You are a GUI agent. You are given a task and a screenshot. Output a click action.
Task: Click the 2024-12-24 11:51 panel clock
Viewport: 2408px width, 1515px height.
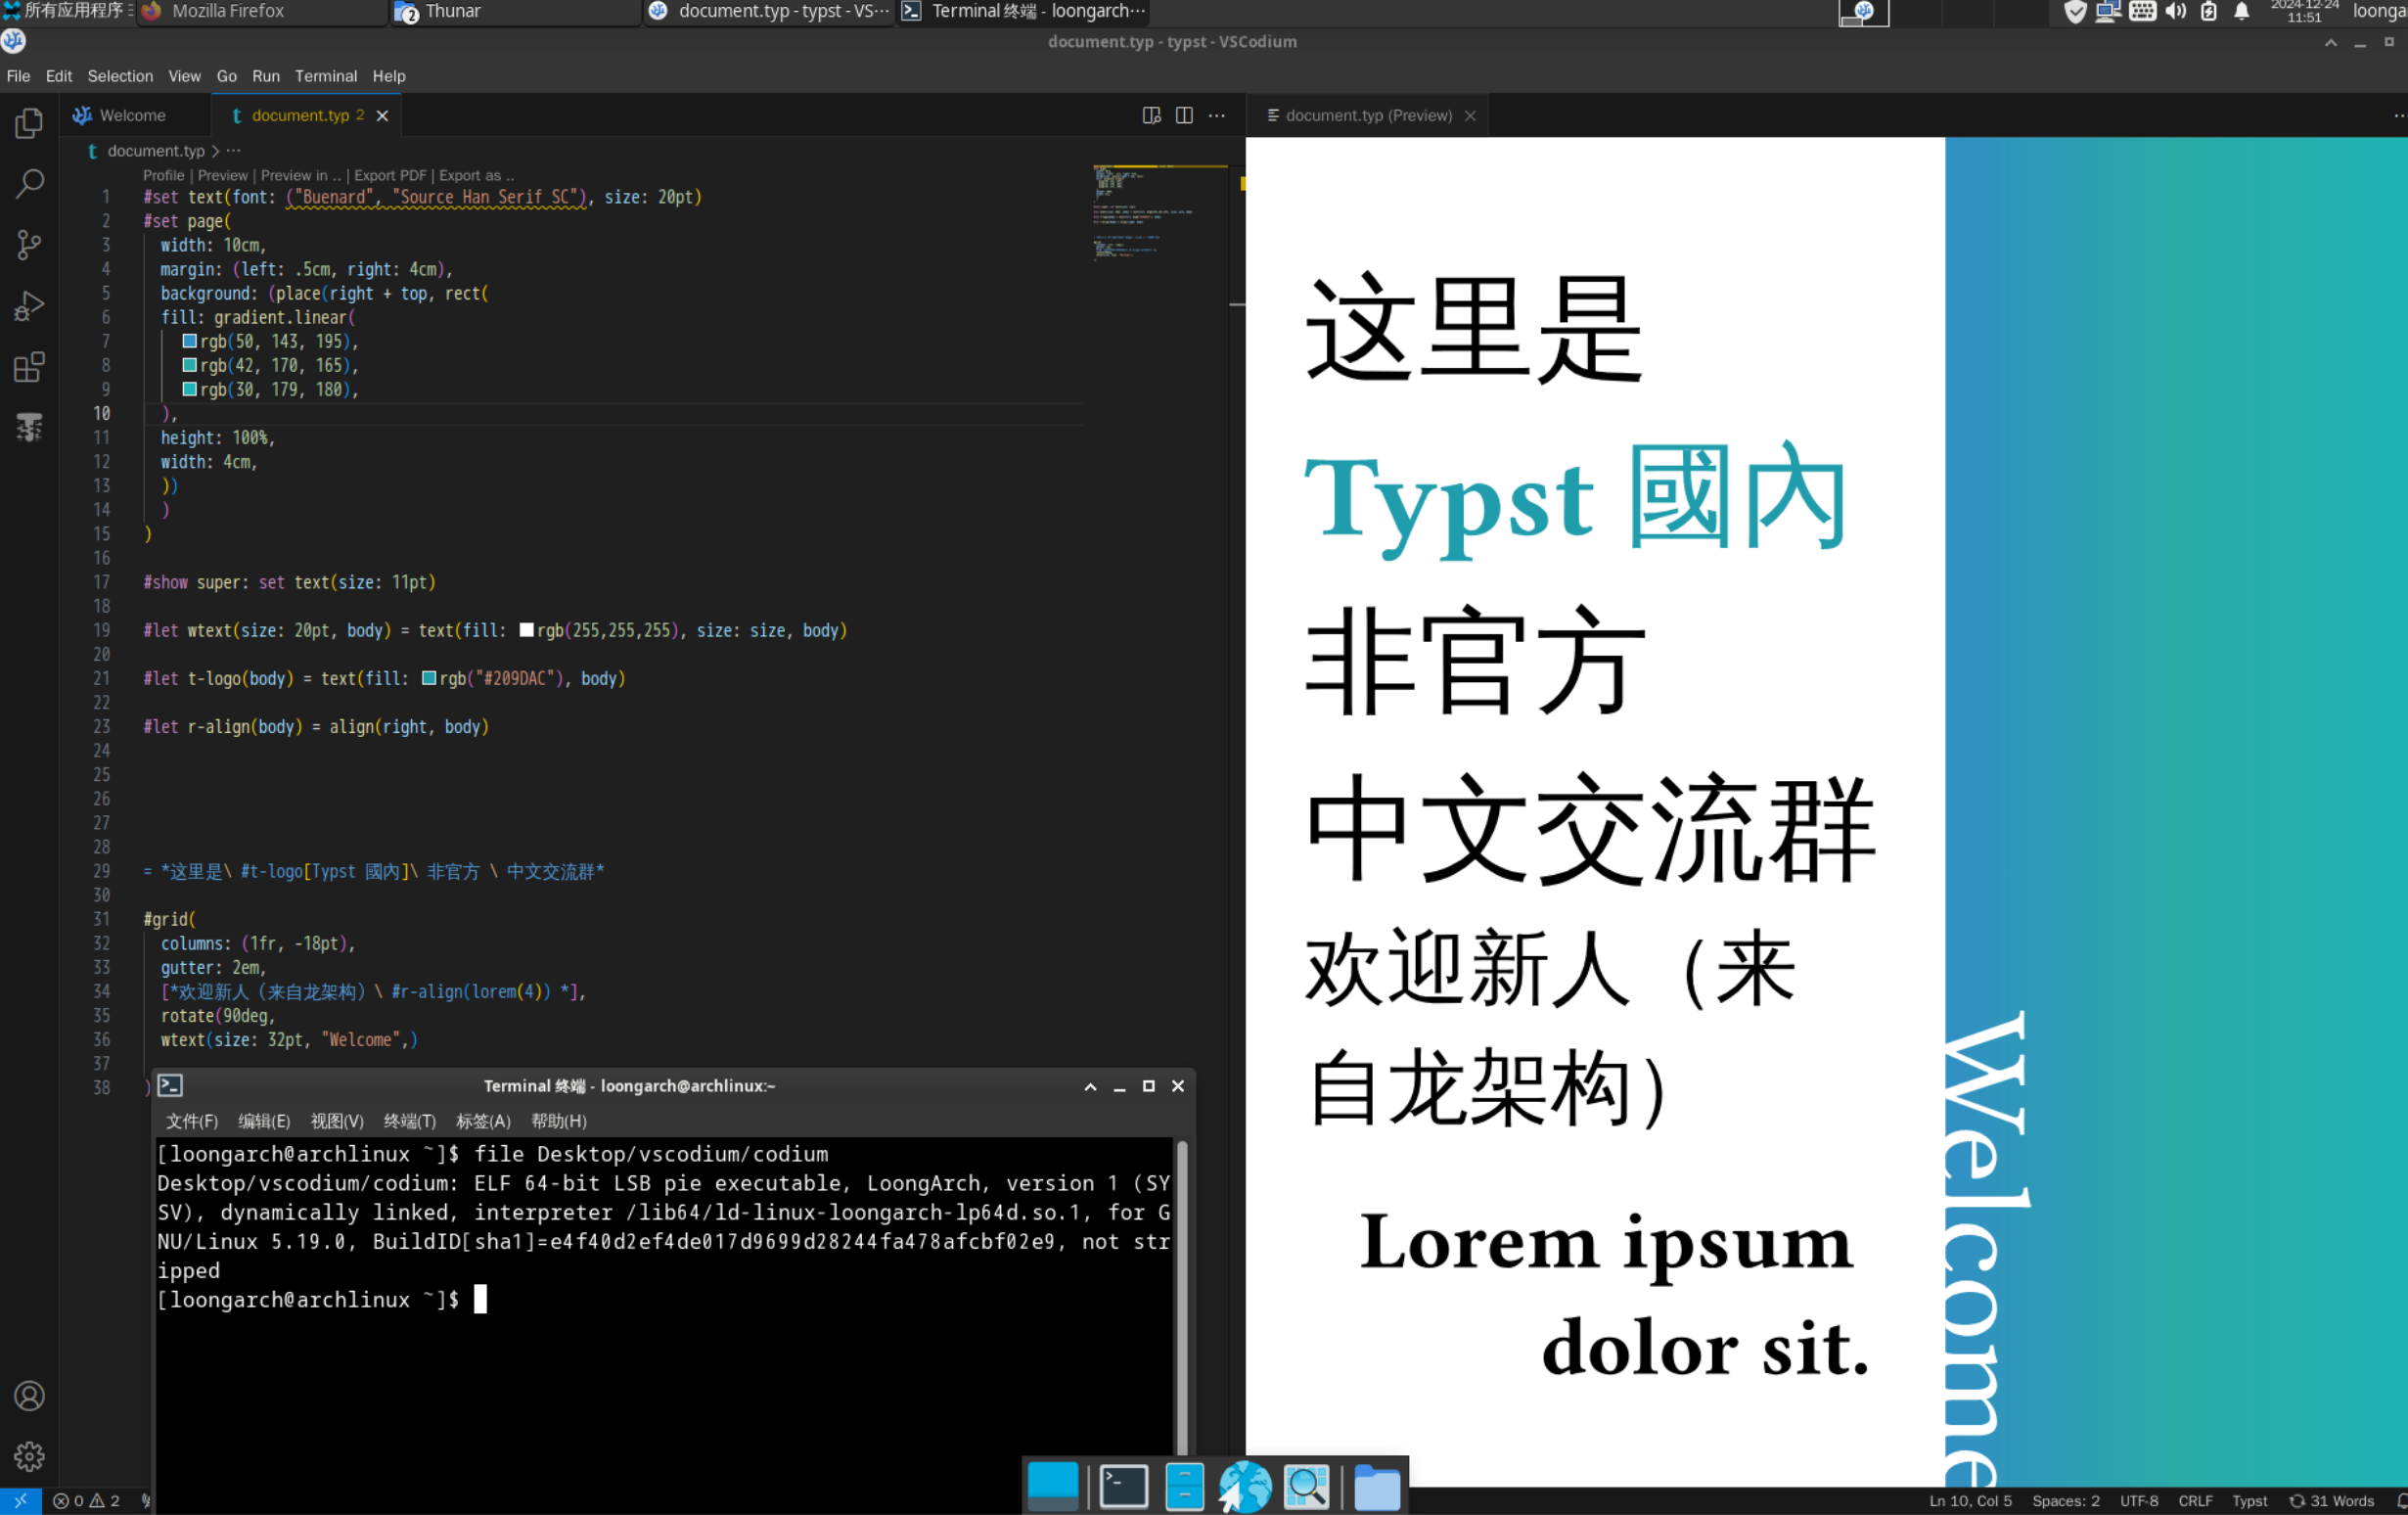(2304, 12)
